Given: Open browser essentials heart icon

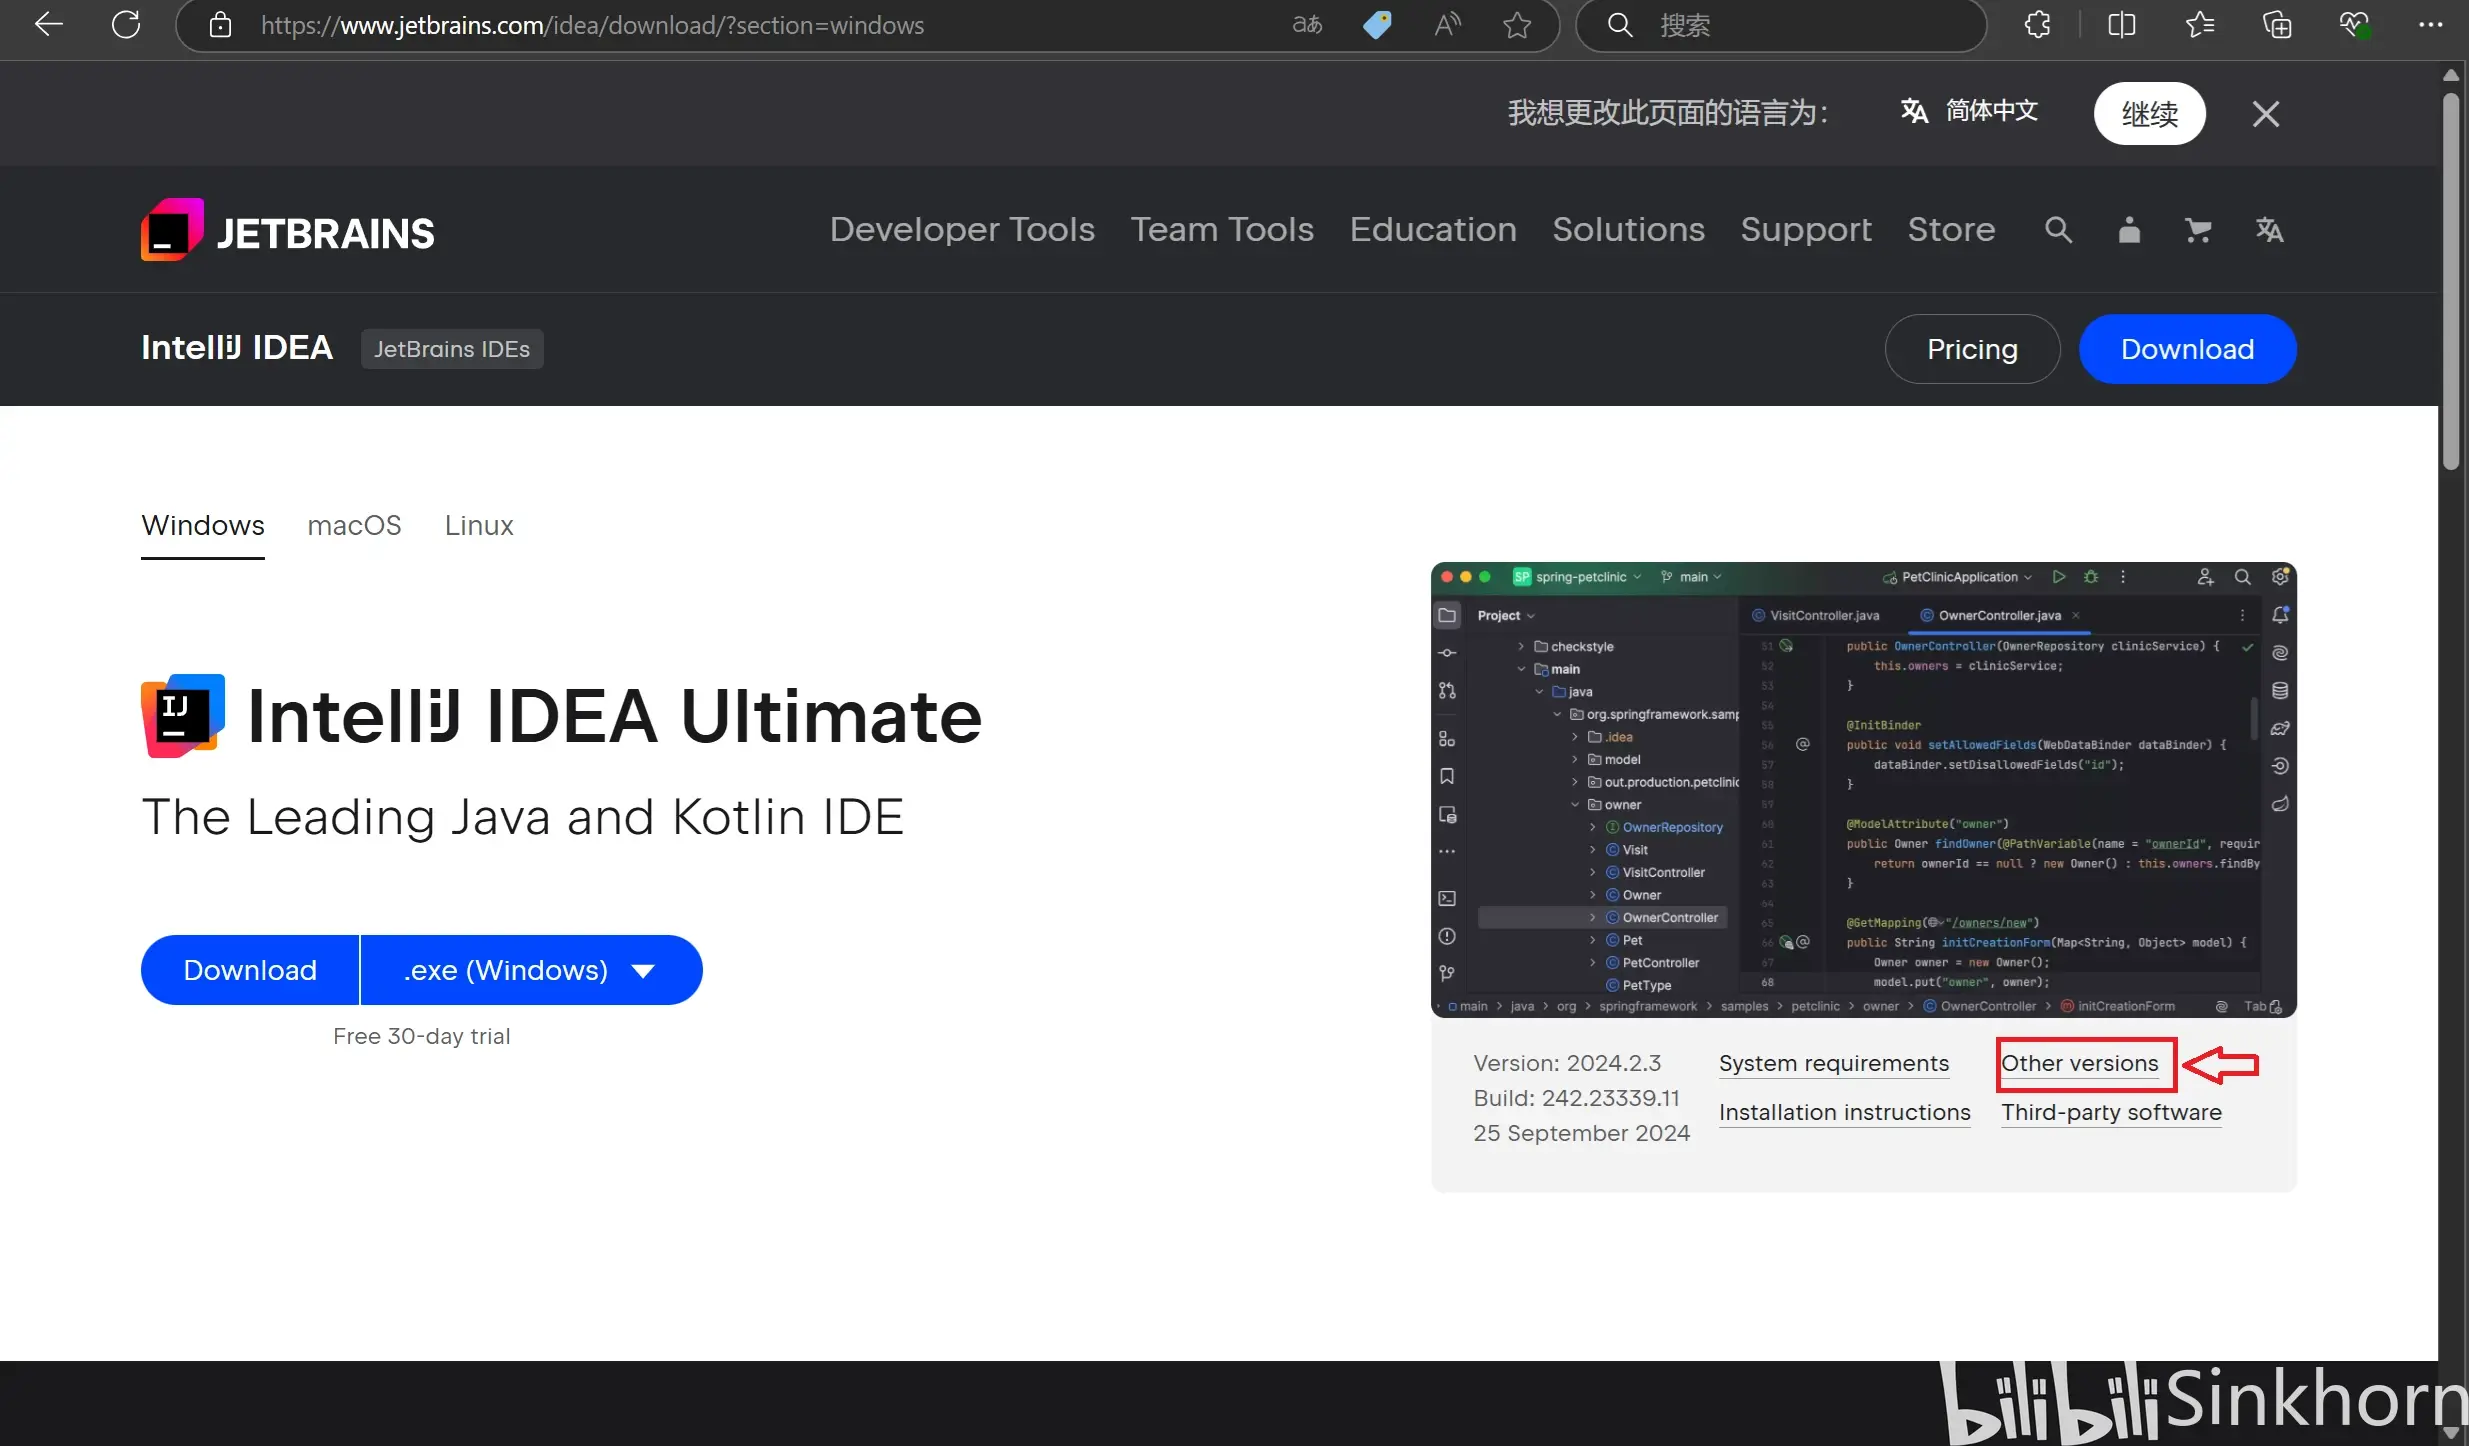Looking at the screenshot, I should pyautogui.click(x=2354, y=25).
